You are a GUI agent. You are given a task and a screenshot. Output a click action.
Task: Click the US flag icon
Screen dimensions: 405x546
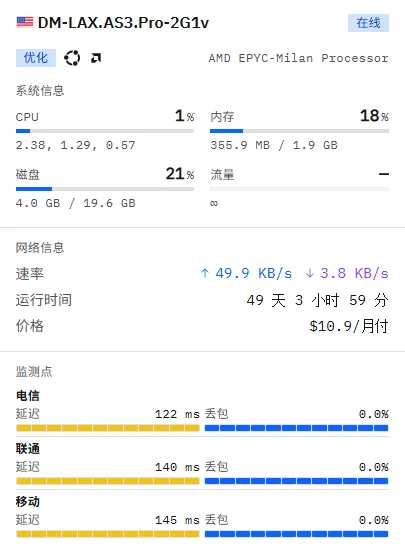pos(25,22)
